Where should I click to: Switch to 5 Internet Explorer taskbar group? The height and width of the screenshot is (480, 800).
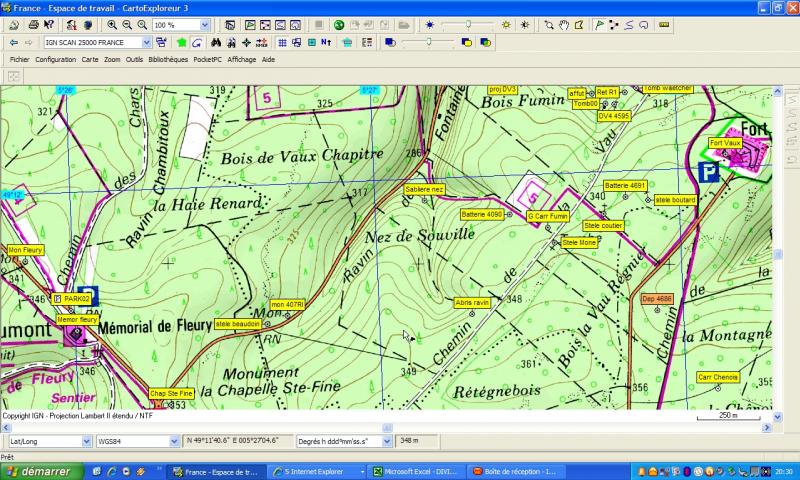point(317,472)
